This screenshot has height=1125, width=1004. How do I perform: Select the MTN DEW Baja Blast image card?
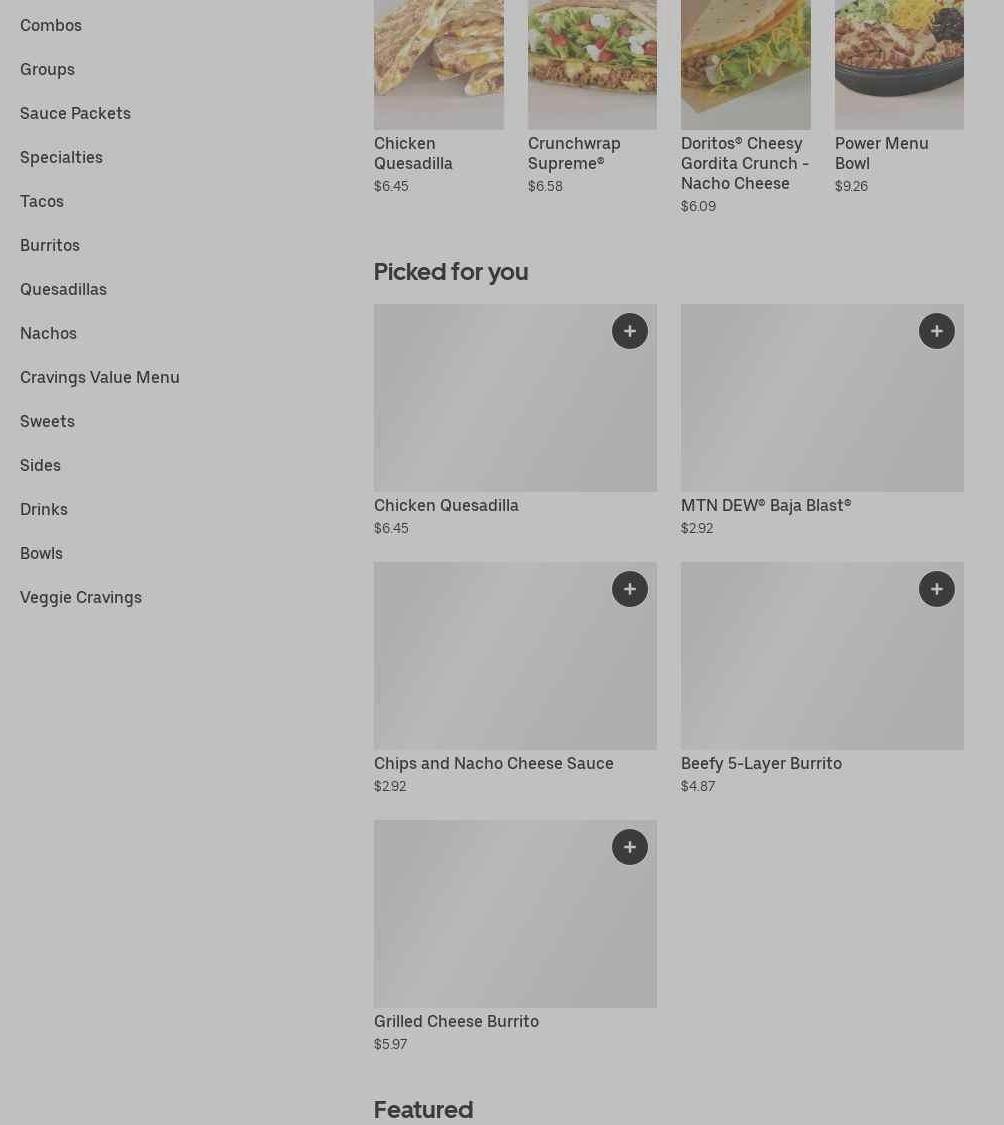pos(822,398)
